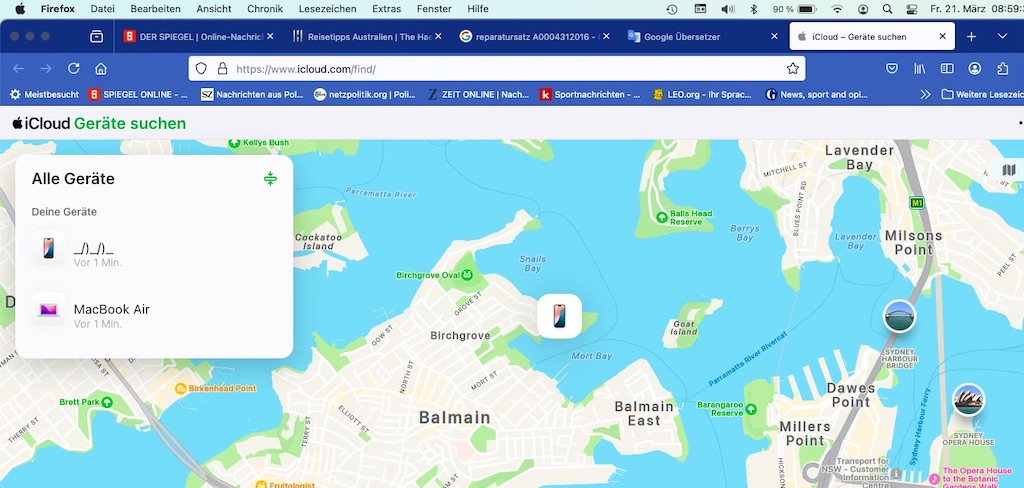Expand the hidden bookmarks overflow chevron

pyautogui.click(x=924, y=95)
